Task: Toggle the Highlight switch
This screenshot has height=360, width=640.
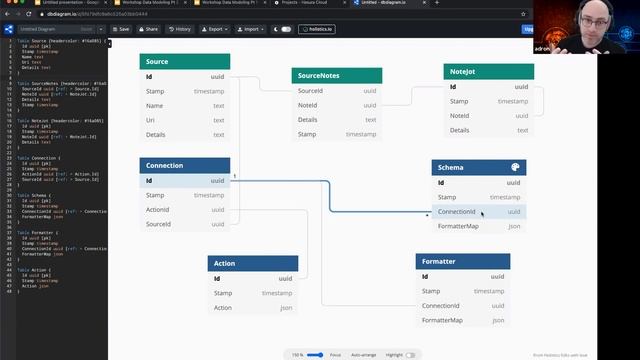Action: pos(411,355)
